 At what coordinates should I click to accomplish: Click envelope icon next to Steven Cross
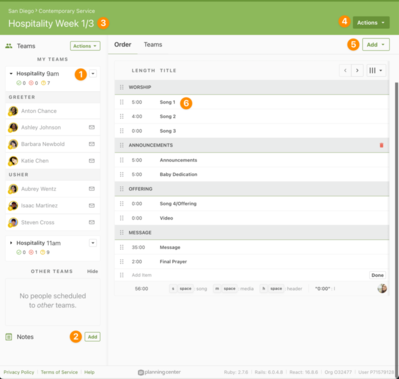92,222
